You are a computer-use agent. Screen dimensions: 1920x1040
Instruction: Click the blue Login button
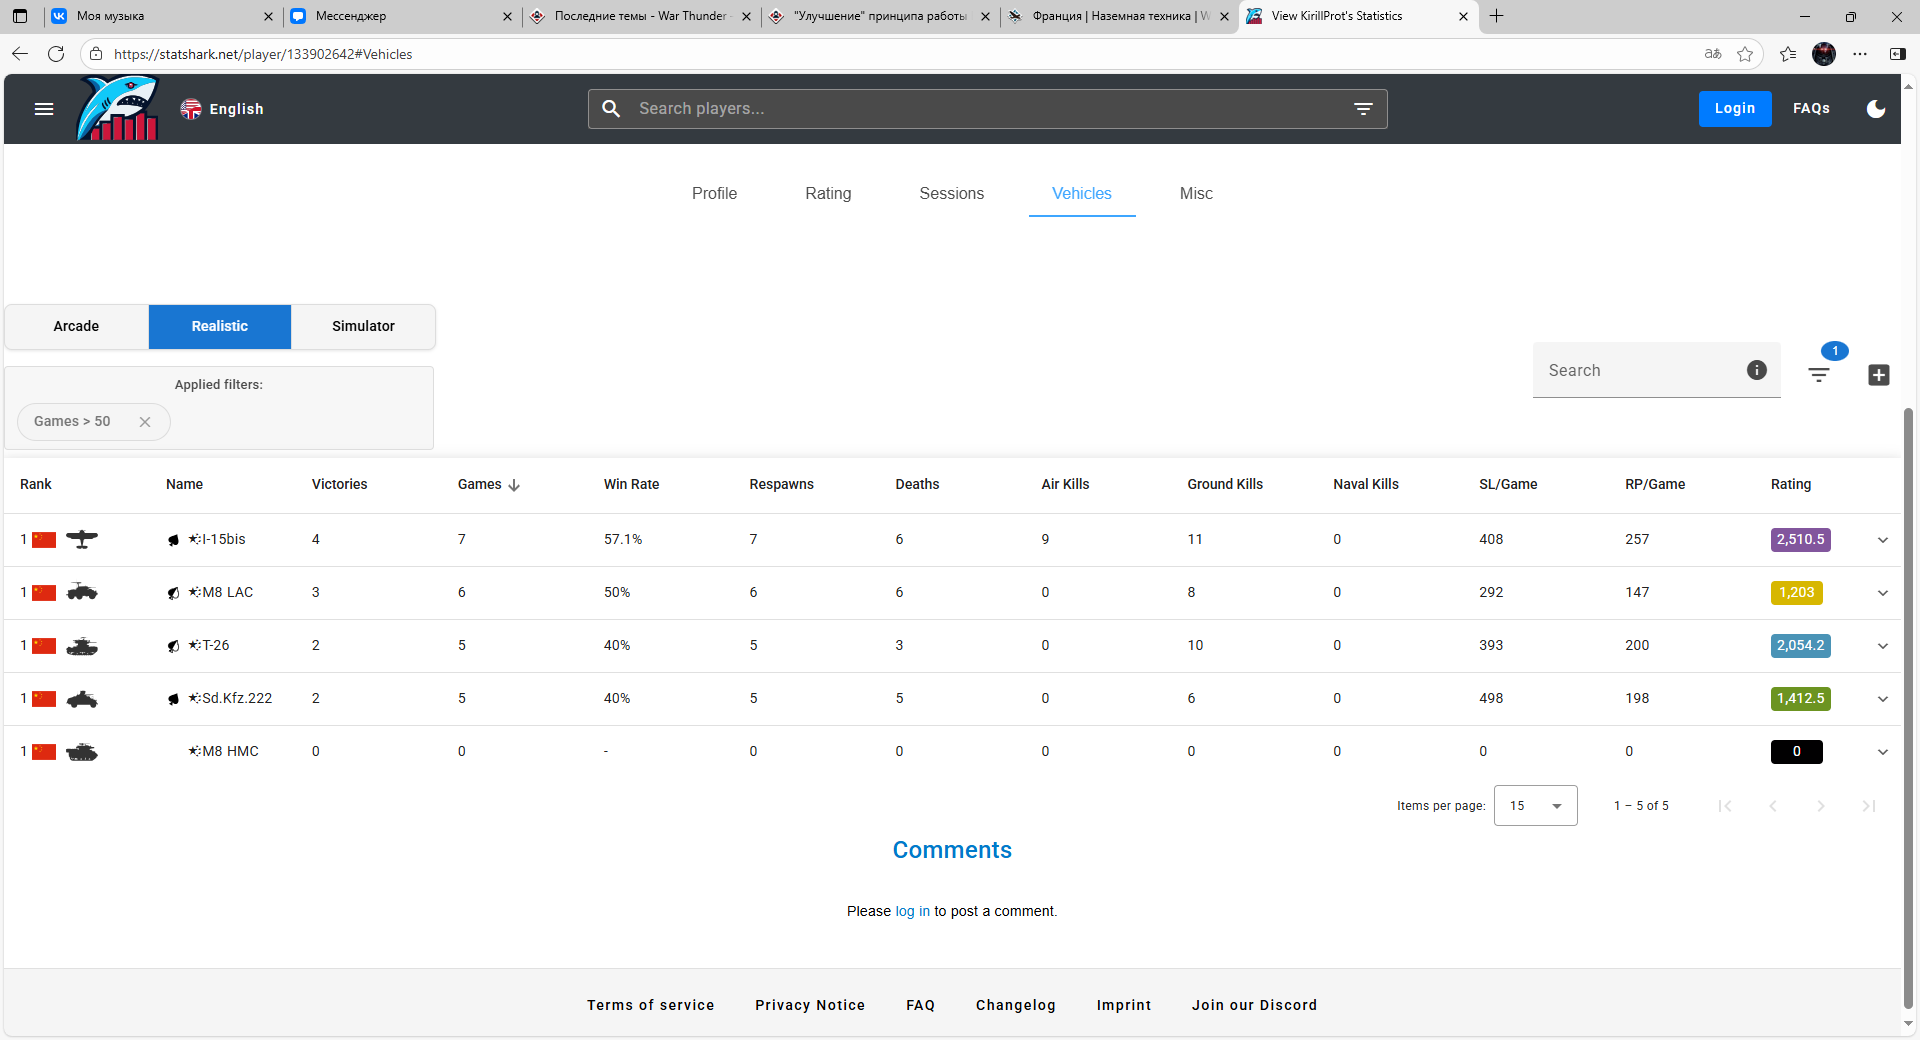click(1734, 109)
